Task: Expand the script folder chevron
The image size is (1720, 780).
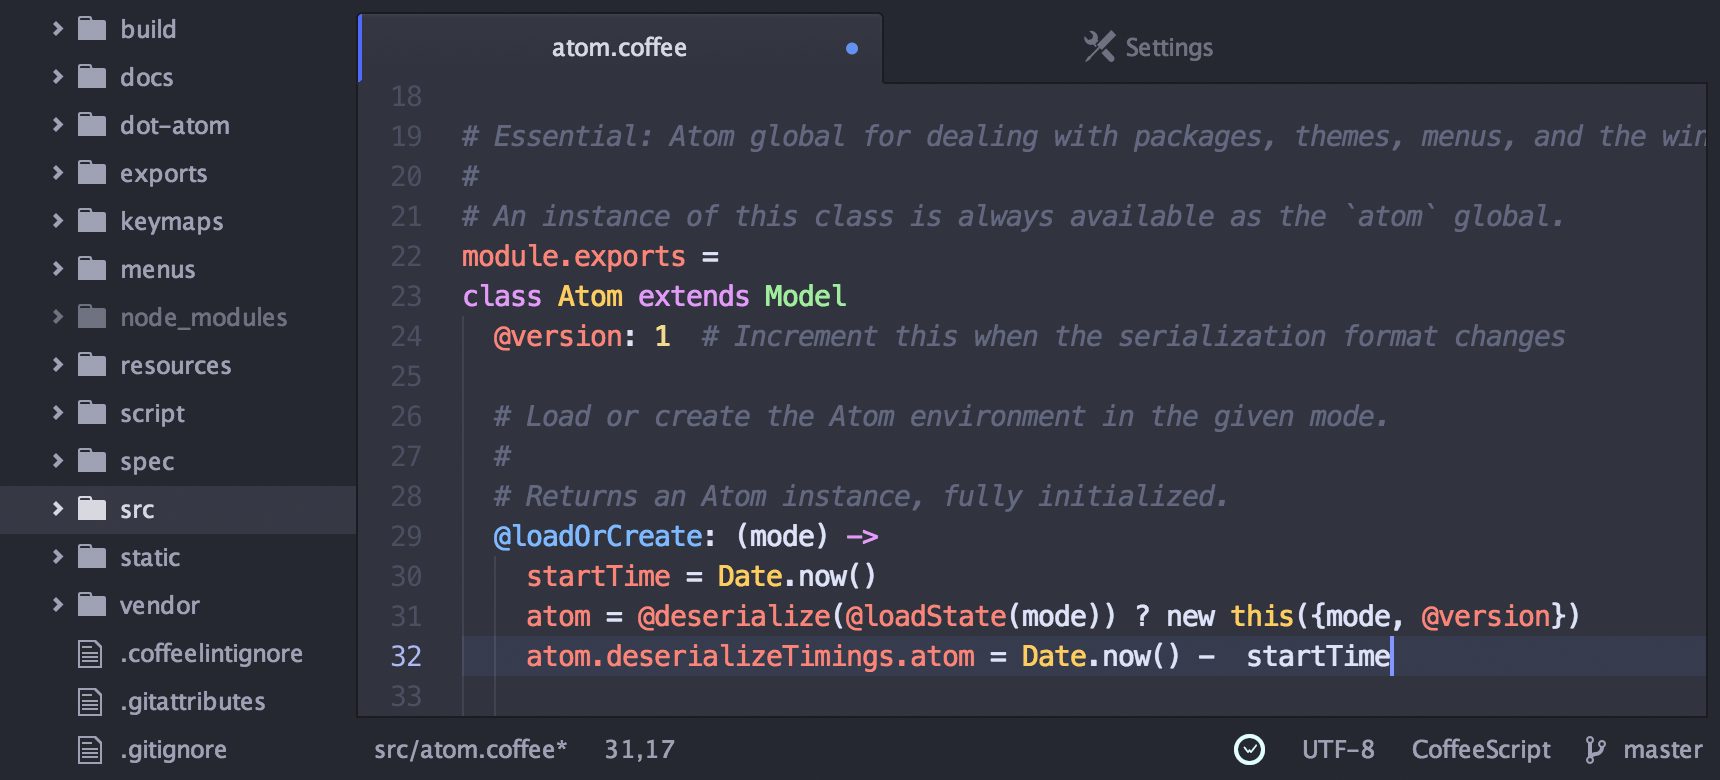Action: (x=57, y=413)
